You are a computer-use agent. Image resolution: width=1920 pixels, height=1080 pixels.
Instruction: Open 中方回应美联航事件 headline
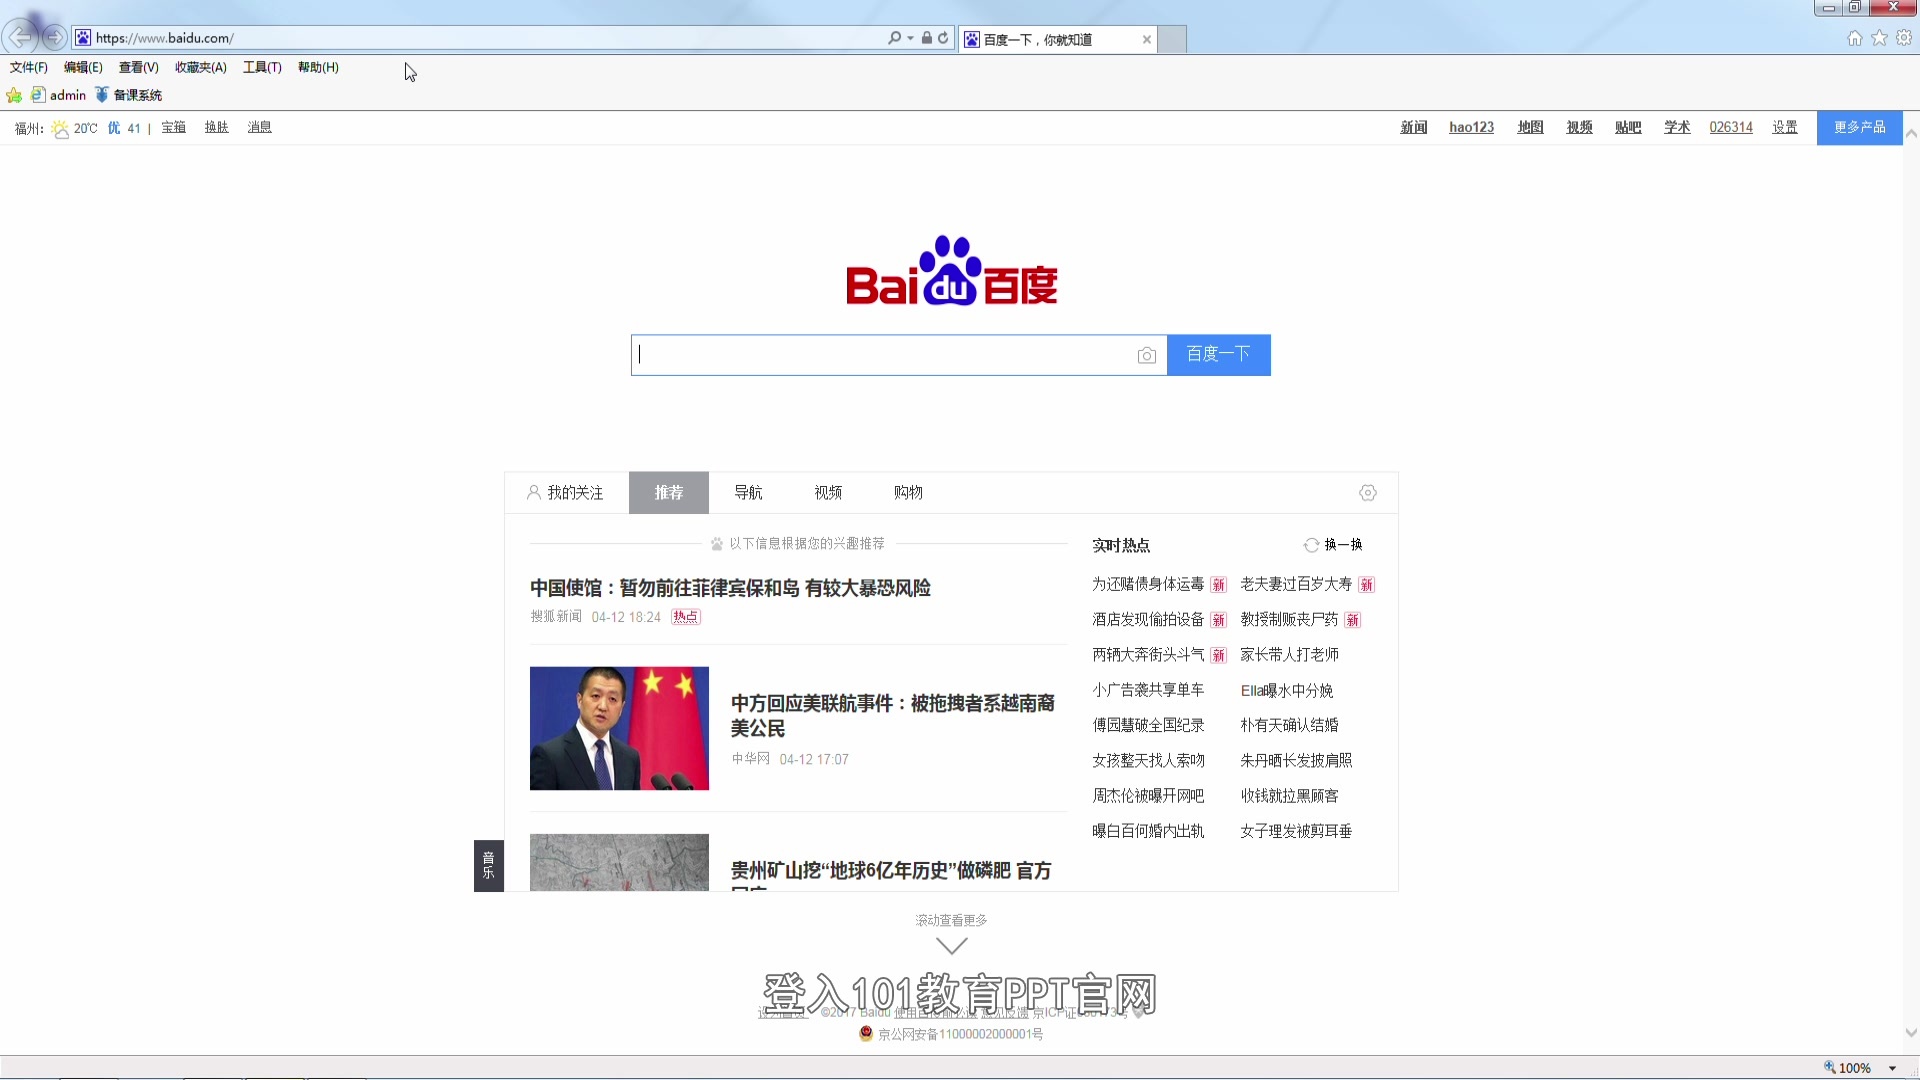click(892, 716)
